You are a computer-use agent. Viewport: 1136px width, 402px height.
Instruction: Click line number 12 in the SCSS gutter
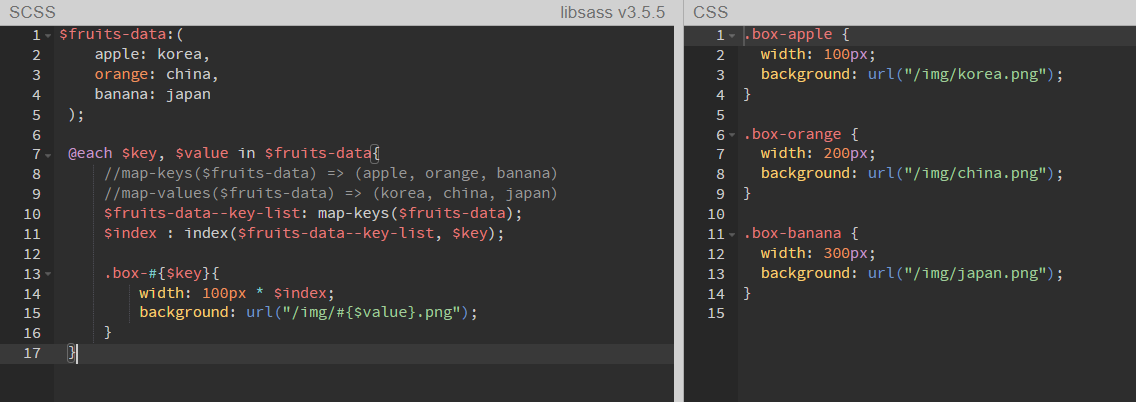click(32, 254)
